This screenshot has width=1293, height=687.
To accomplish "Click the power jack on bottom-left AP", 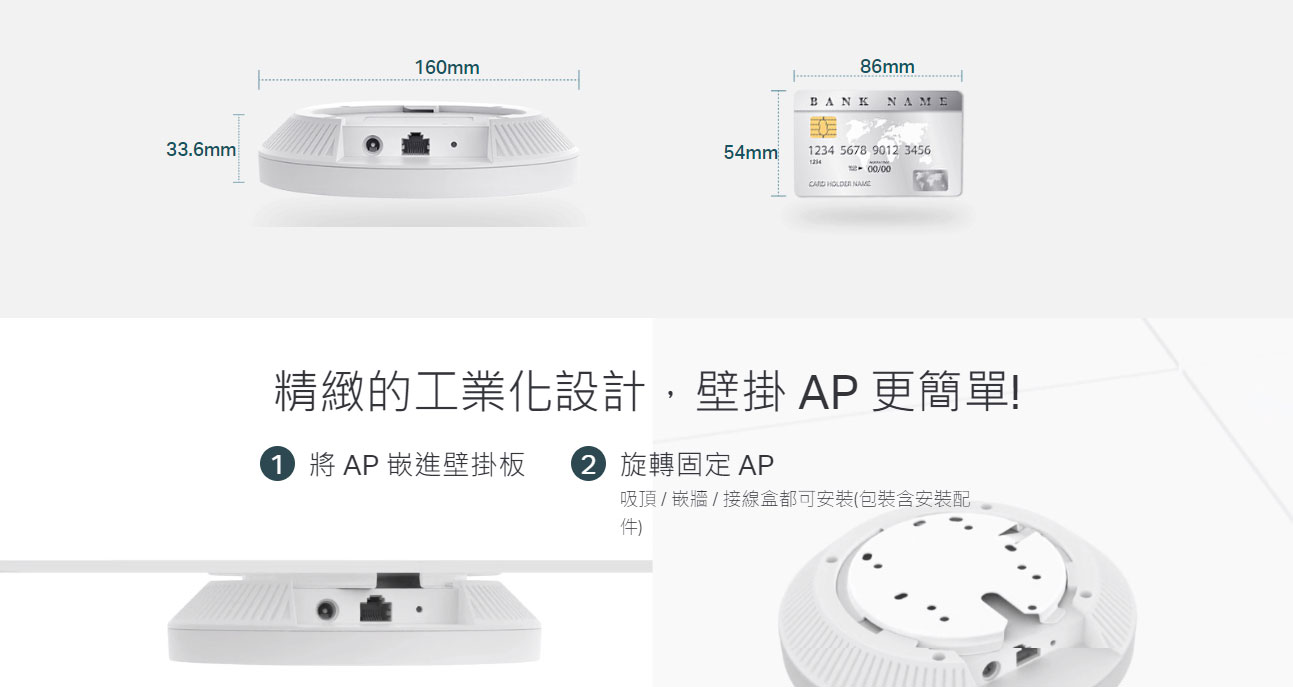I will click(326, 609).
